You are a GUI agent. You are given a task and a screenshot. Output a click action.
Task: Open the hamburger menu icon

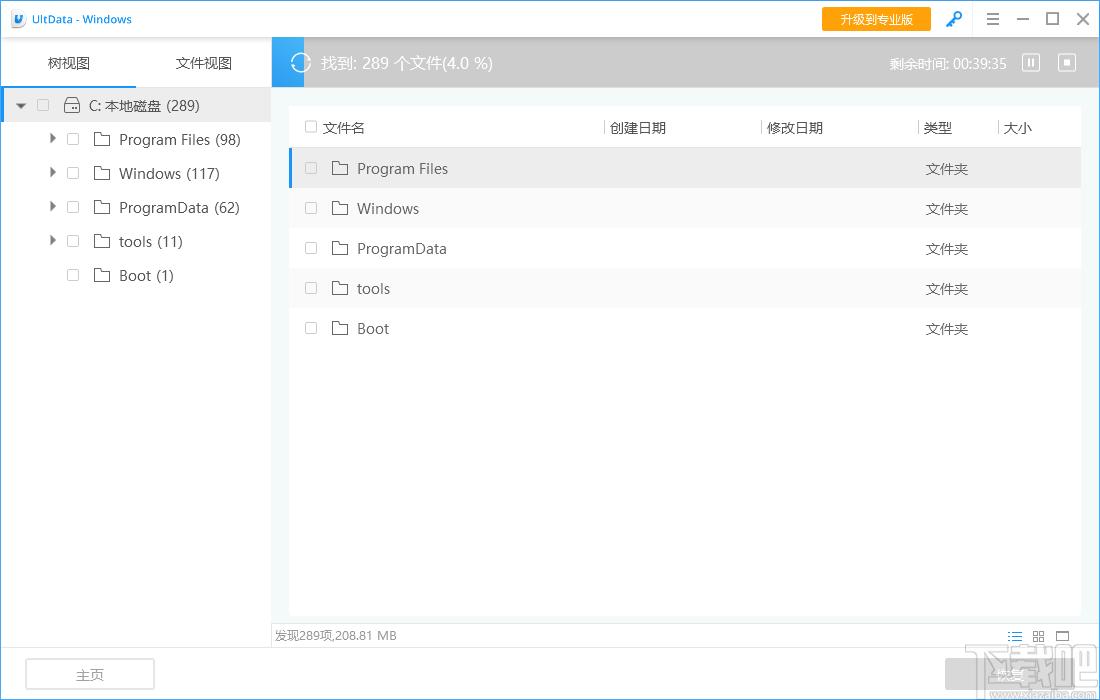pyautogui.click(x=993, y=19)
